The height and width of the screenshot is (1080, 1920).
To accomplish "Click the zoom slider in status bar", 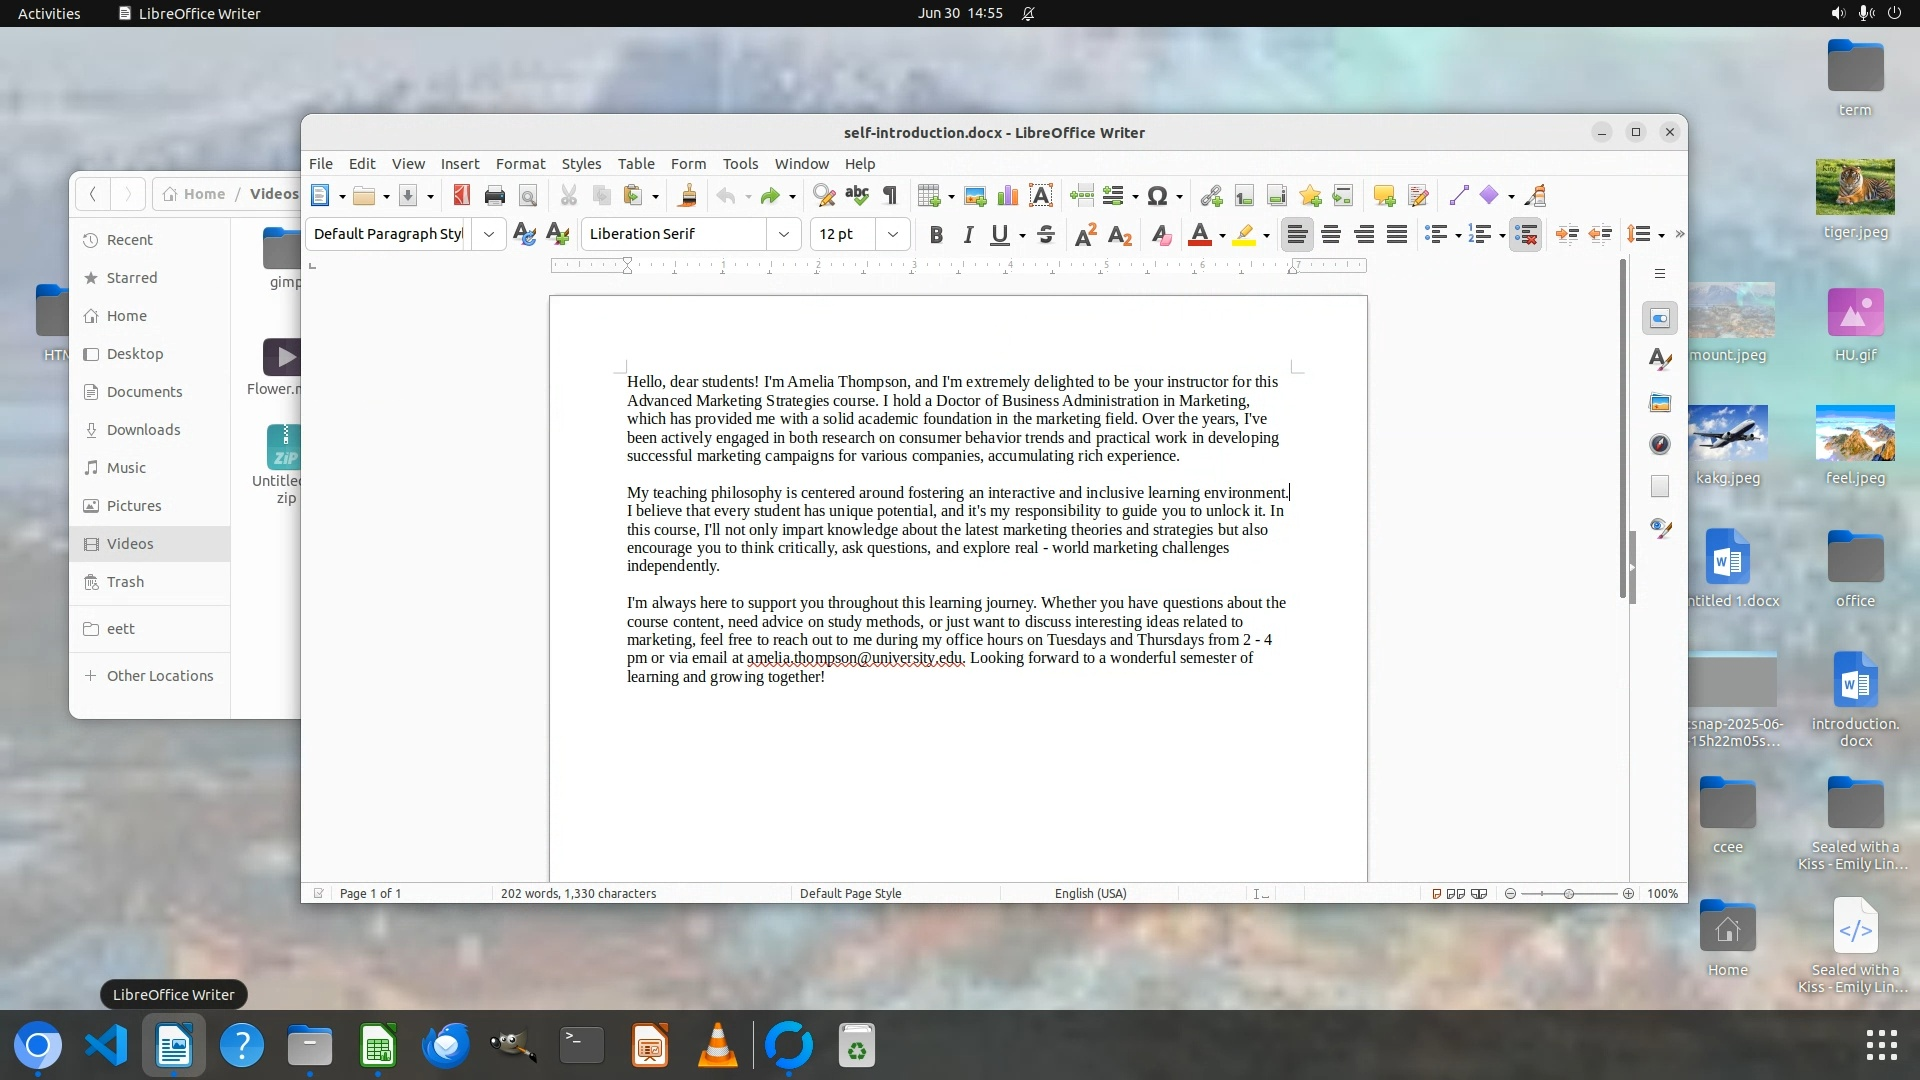I will point(1568,893).
